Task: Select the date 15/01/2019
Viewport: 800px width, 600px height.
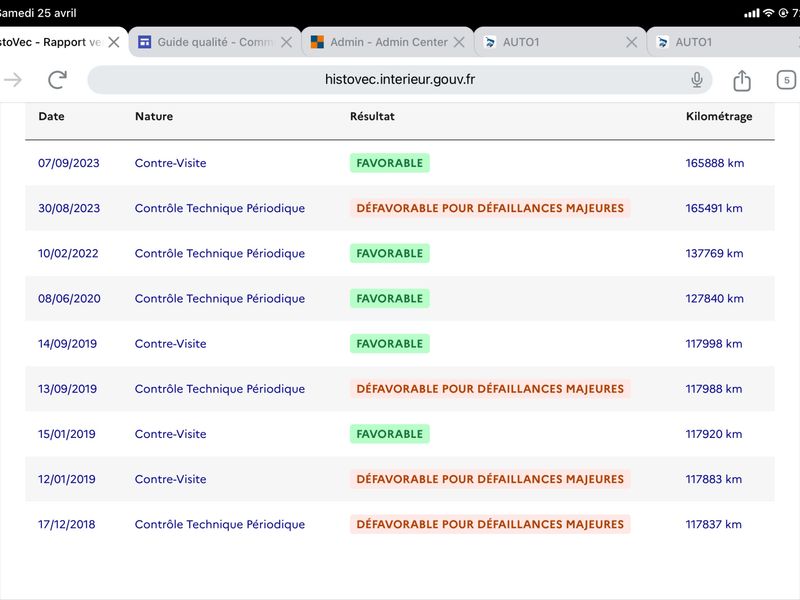Action: (67, 434)
